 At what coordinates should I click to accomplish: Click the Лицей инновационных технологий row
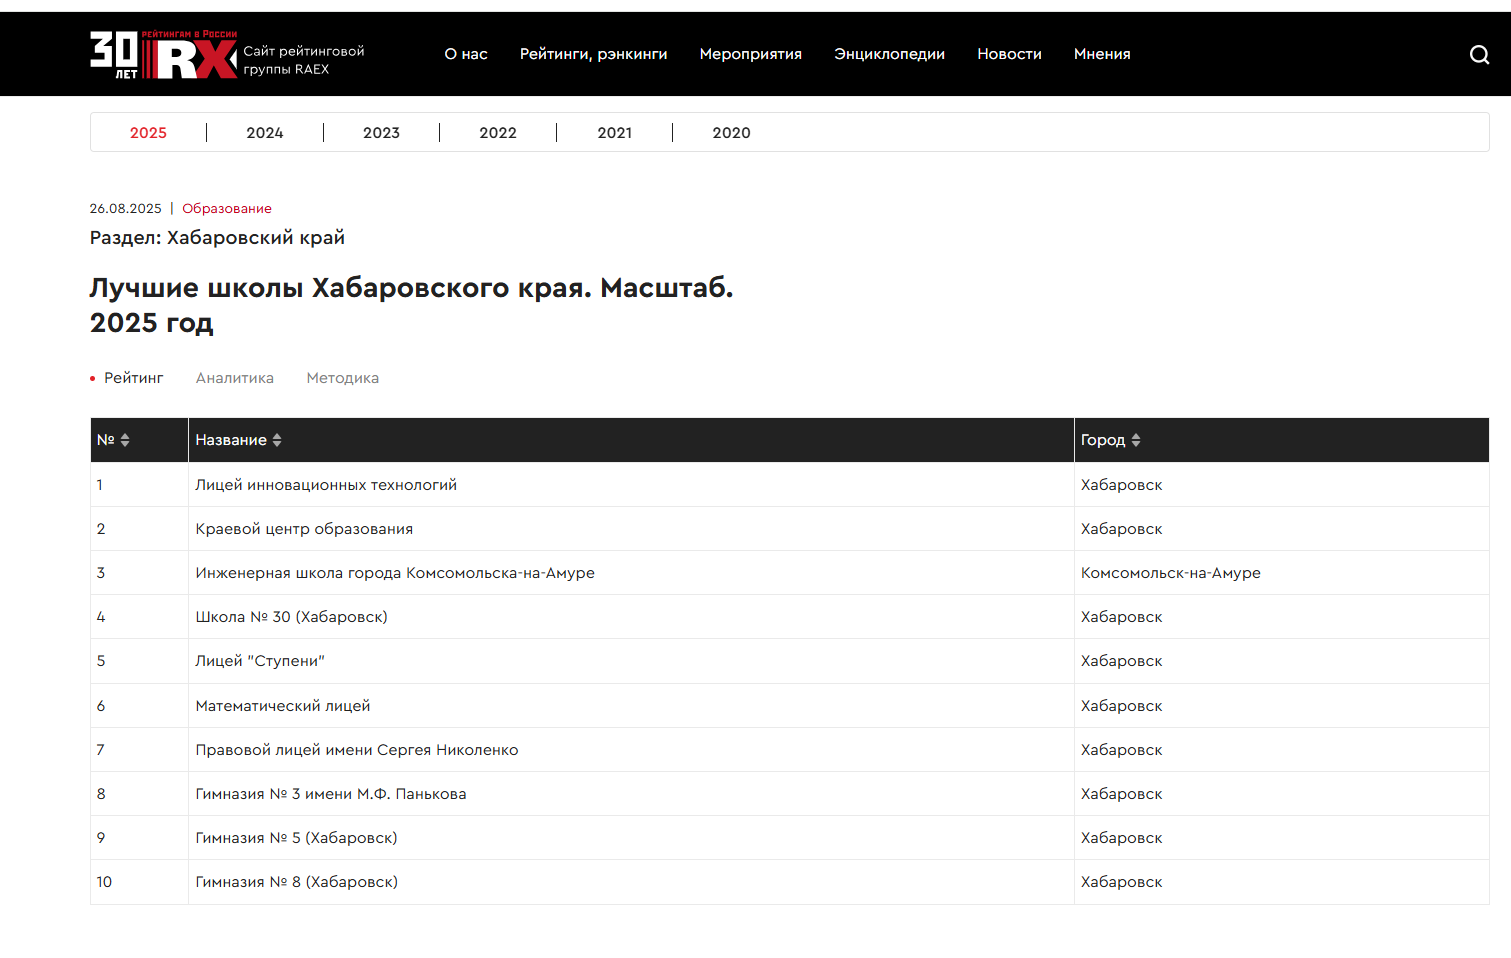tap(326, 485)
